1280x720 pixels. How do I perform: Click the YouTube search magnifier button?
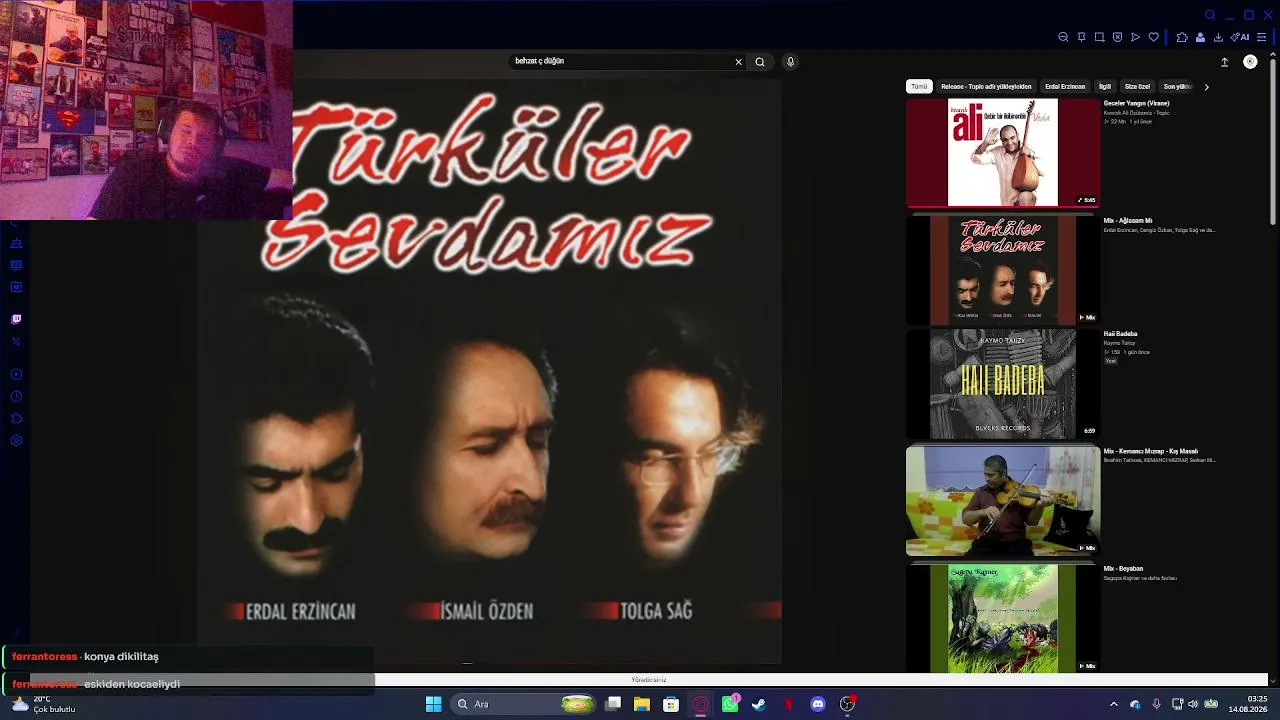pyautogui.click(x=760, y=62)
